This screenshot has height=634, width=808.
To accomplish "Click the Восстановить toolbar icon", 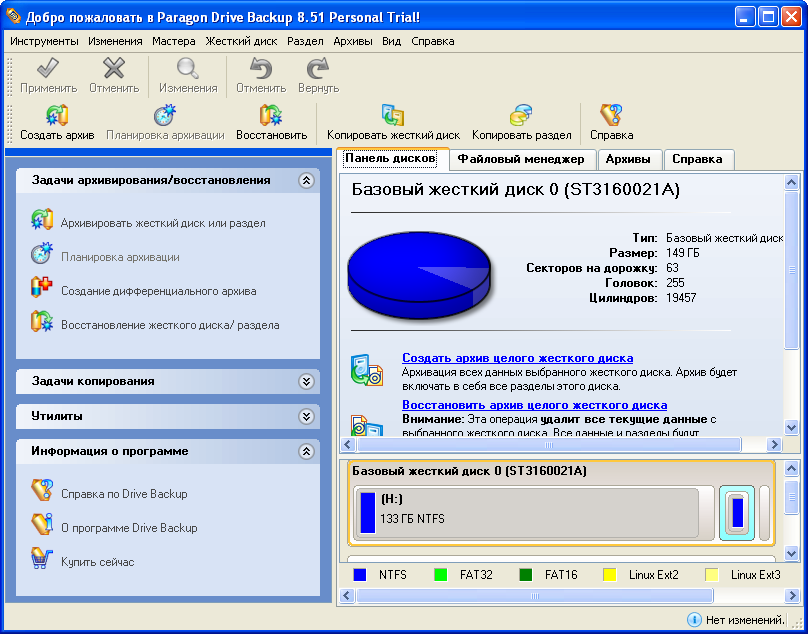I will [271, 115].
